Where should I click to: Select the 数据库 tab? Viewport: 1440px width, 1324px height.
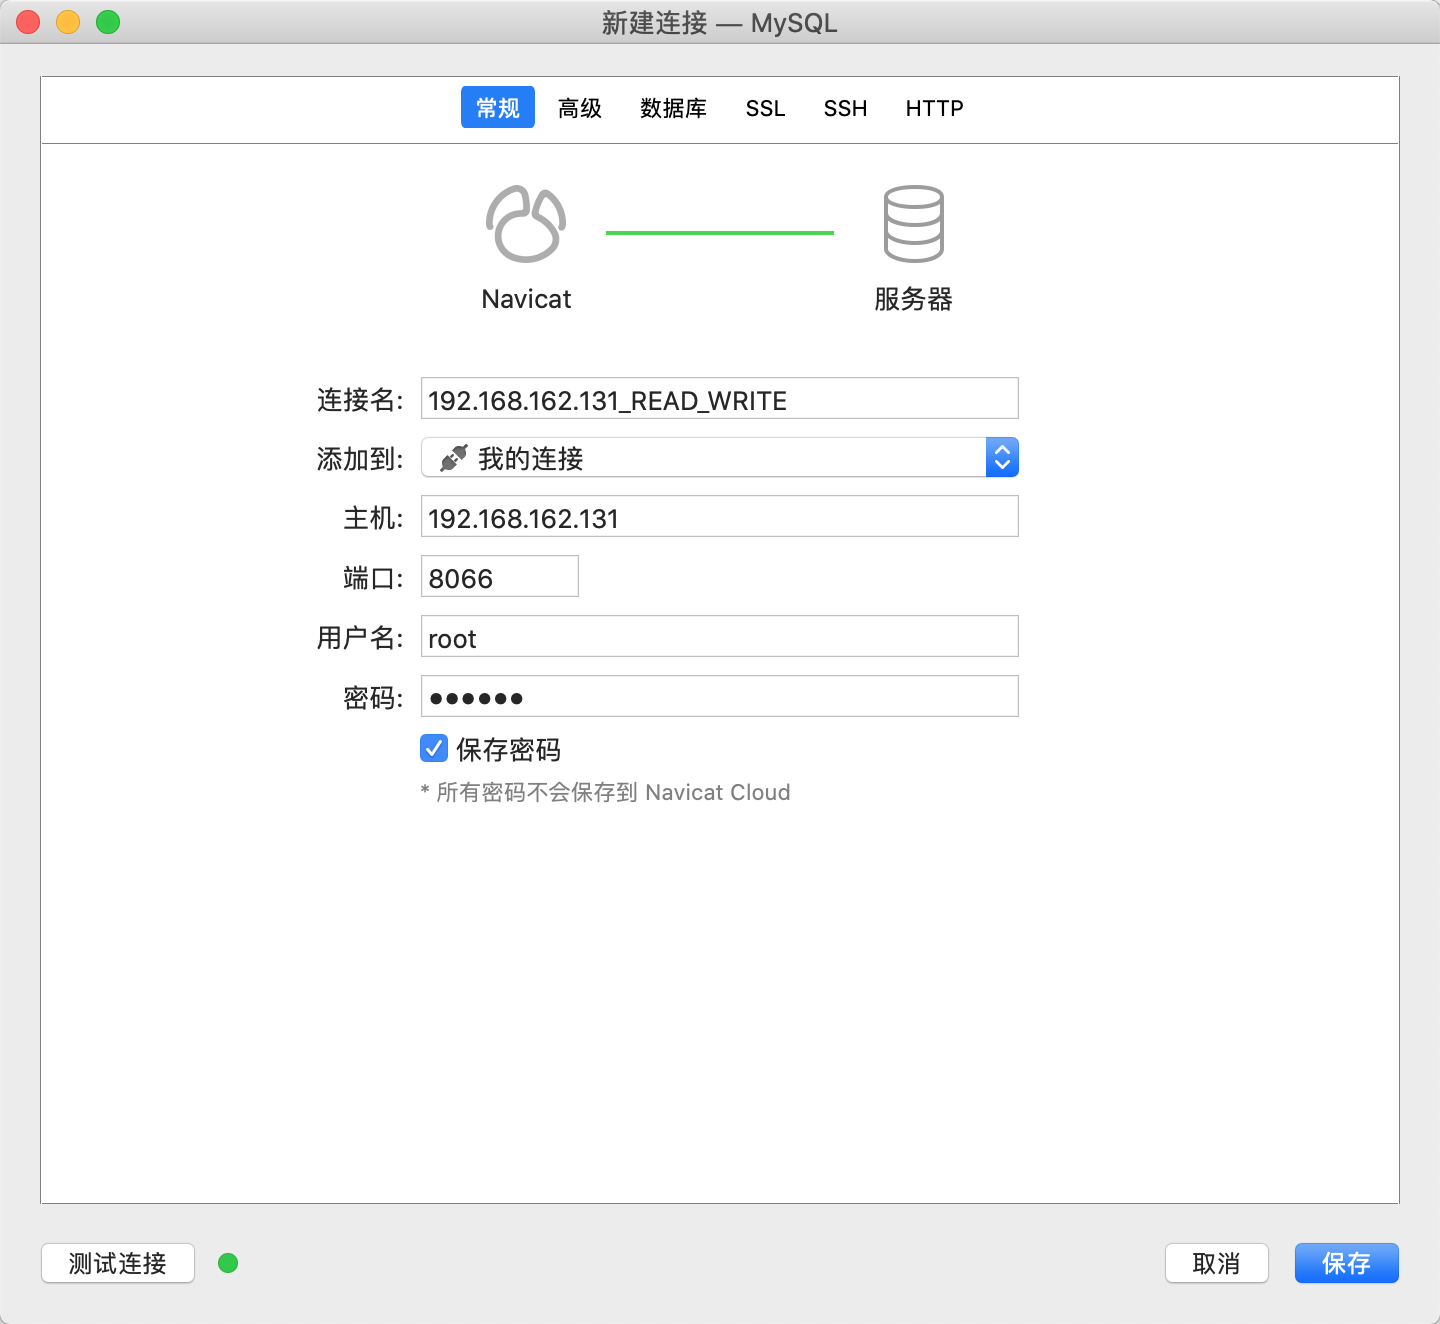pyautogui.click(x=674, y=108)
